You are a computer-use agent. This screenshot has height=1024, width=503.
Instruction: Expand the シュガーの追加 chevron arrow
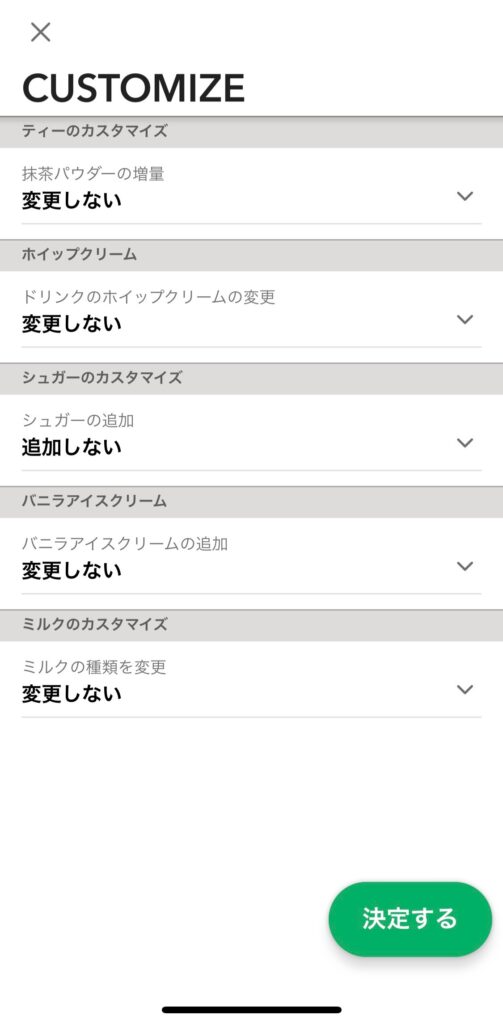pyautogui.click(x=464, y=443)
